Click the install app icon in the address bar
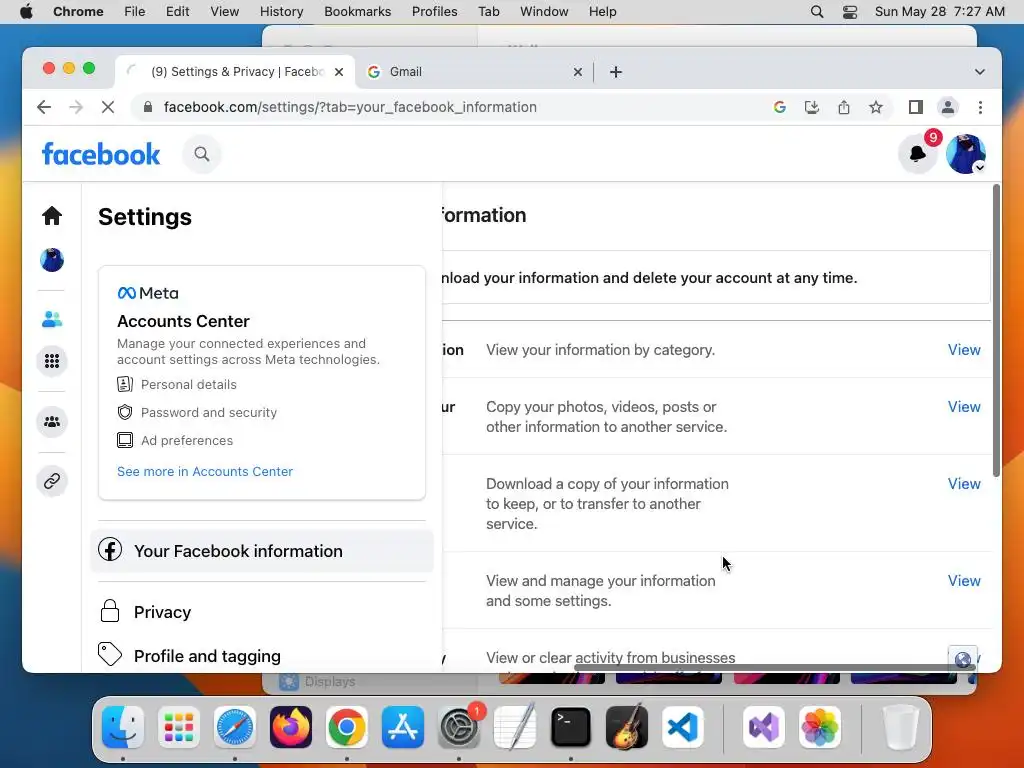 point(812,107)
